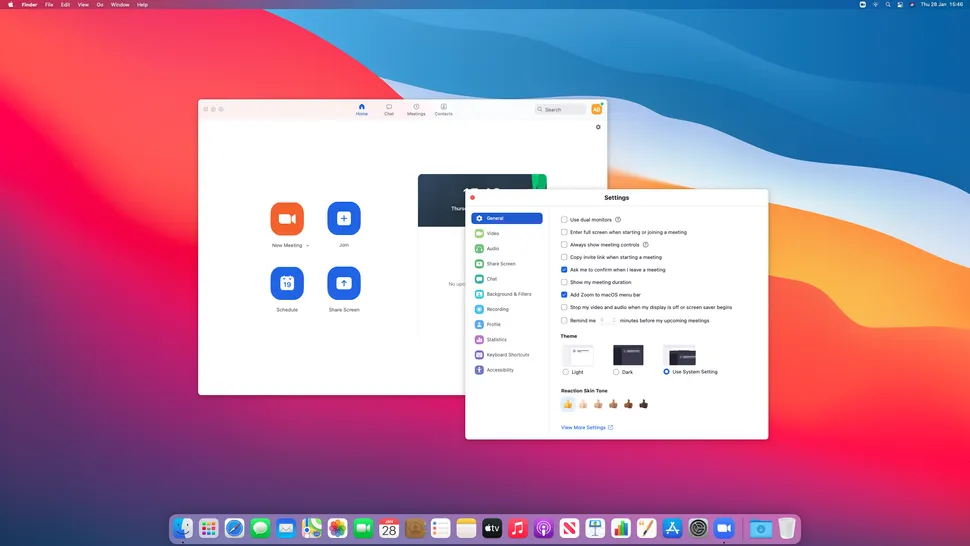Uncheck Add Zoom to macOS menu bar

pyautogui.click(x=564, y=295)
